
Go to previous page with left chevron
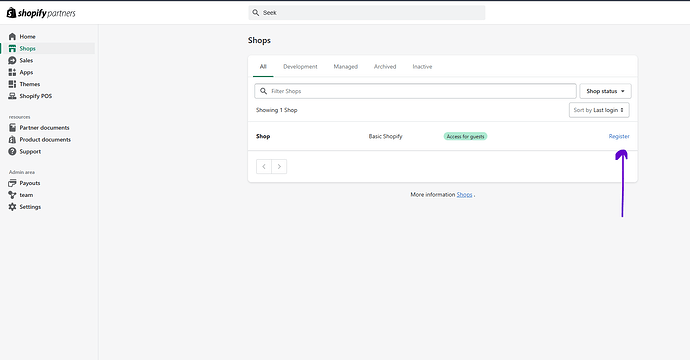click(264, 166)
